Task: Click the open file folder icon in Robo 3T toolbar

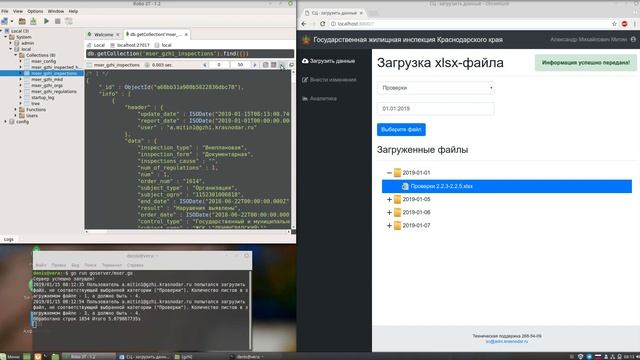Action: pyautogui.click(x=22, y=21)
